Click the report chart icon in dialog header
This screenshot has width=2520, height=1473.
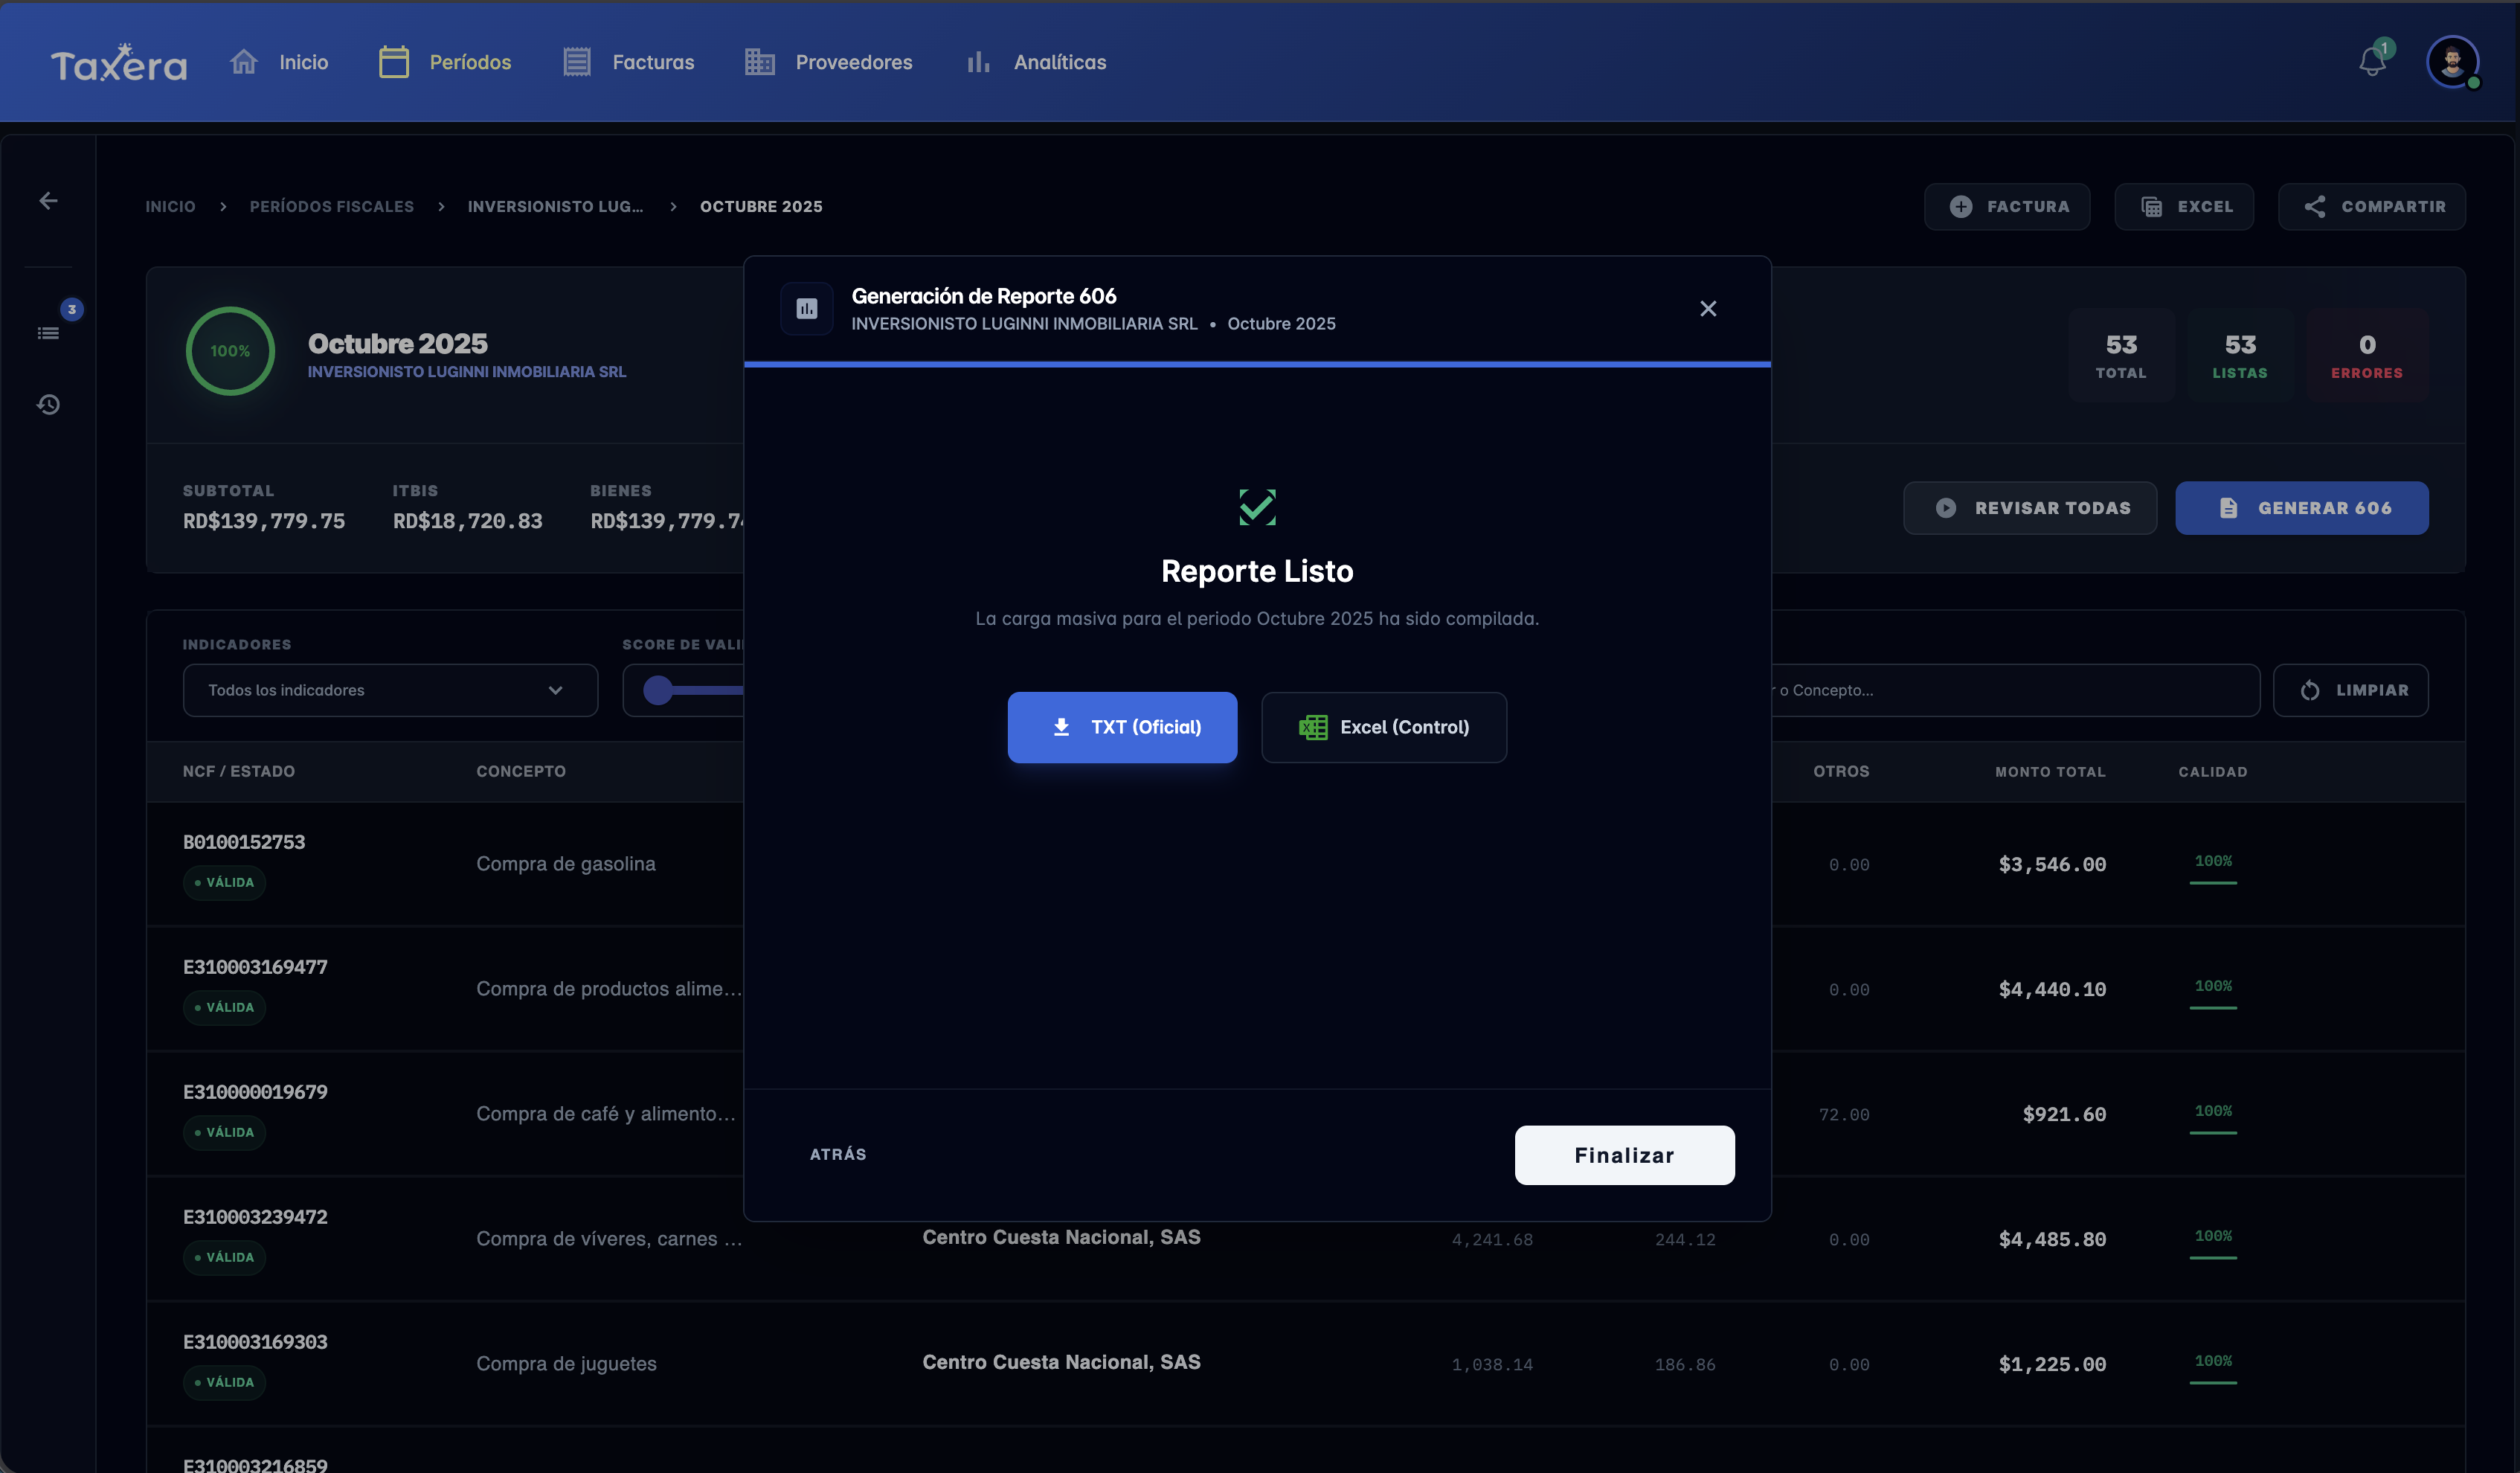807,309
